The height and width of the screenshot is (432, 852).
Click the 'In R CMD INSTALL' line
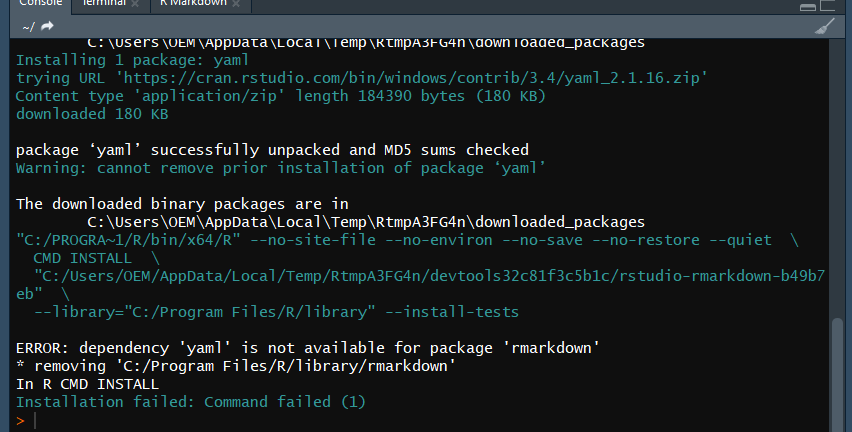point(87,384)
